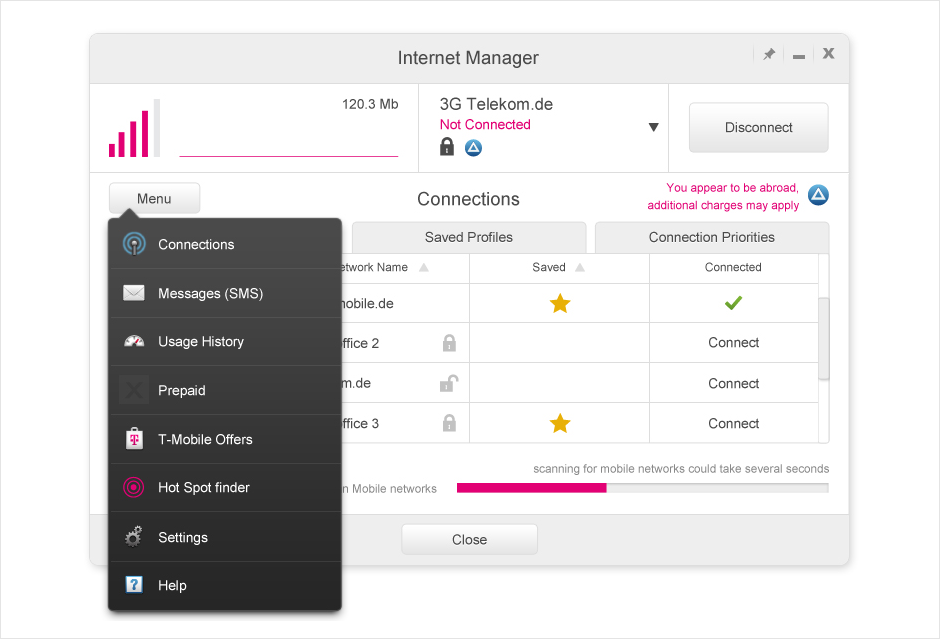This screenshot has height=639, width=940.
Task: Close the window with the X
Action: [828, 53]
